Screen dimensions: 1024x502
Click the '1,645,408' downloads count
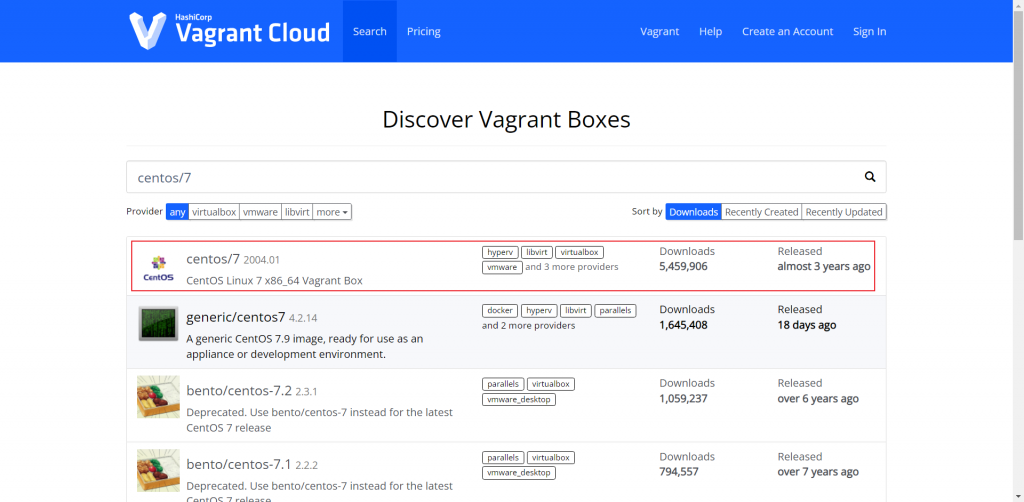[683, 325]
